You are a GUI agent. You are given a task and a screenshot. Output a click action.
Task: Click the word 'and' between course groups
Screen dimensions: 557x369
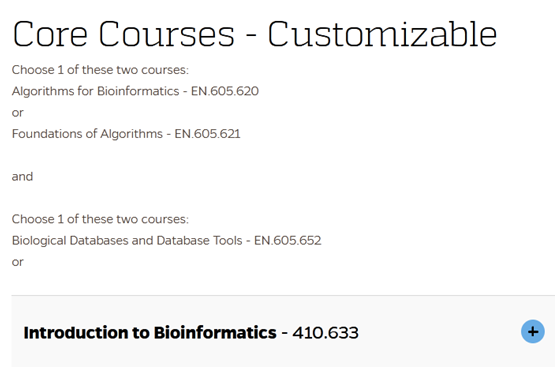22,177
